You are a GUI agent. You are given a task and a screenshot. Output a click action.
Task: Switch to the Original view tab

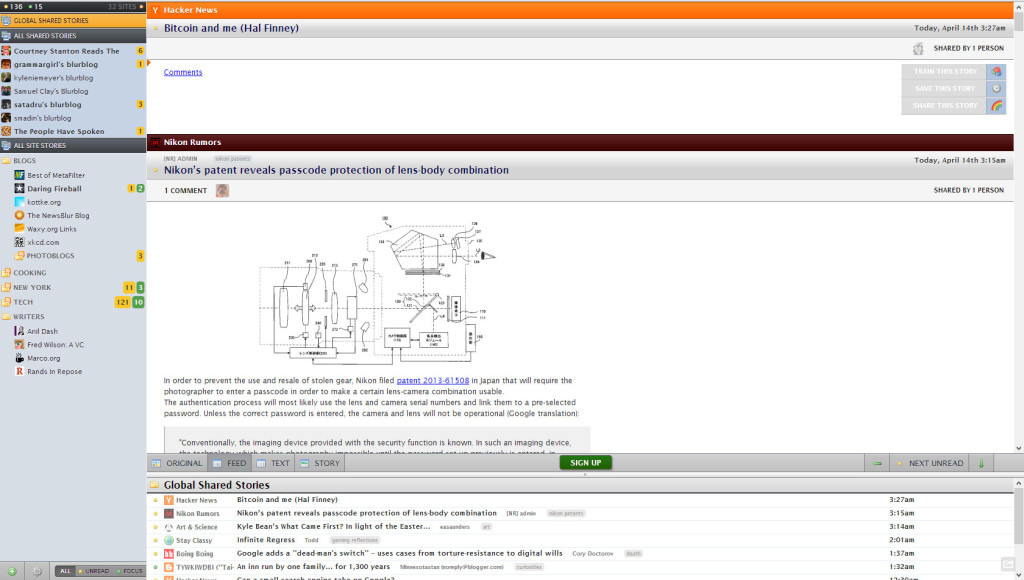178,463
